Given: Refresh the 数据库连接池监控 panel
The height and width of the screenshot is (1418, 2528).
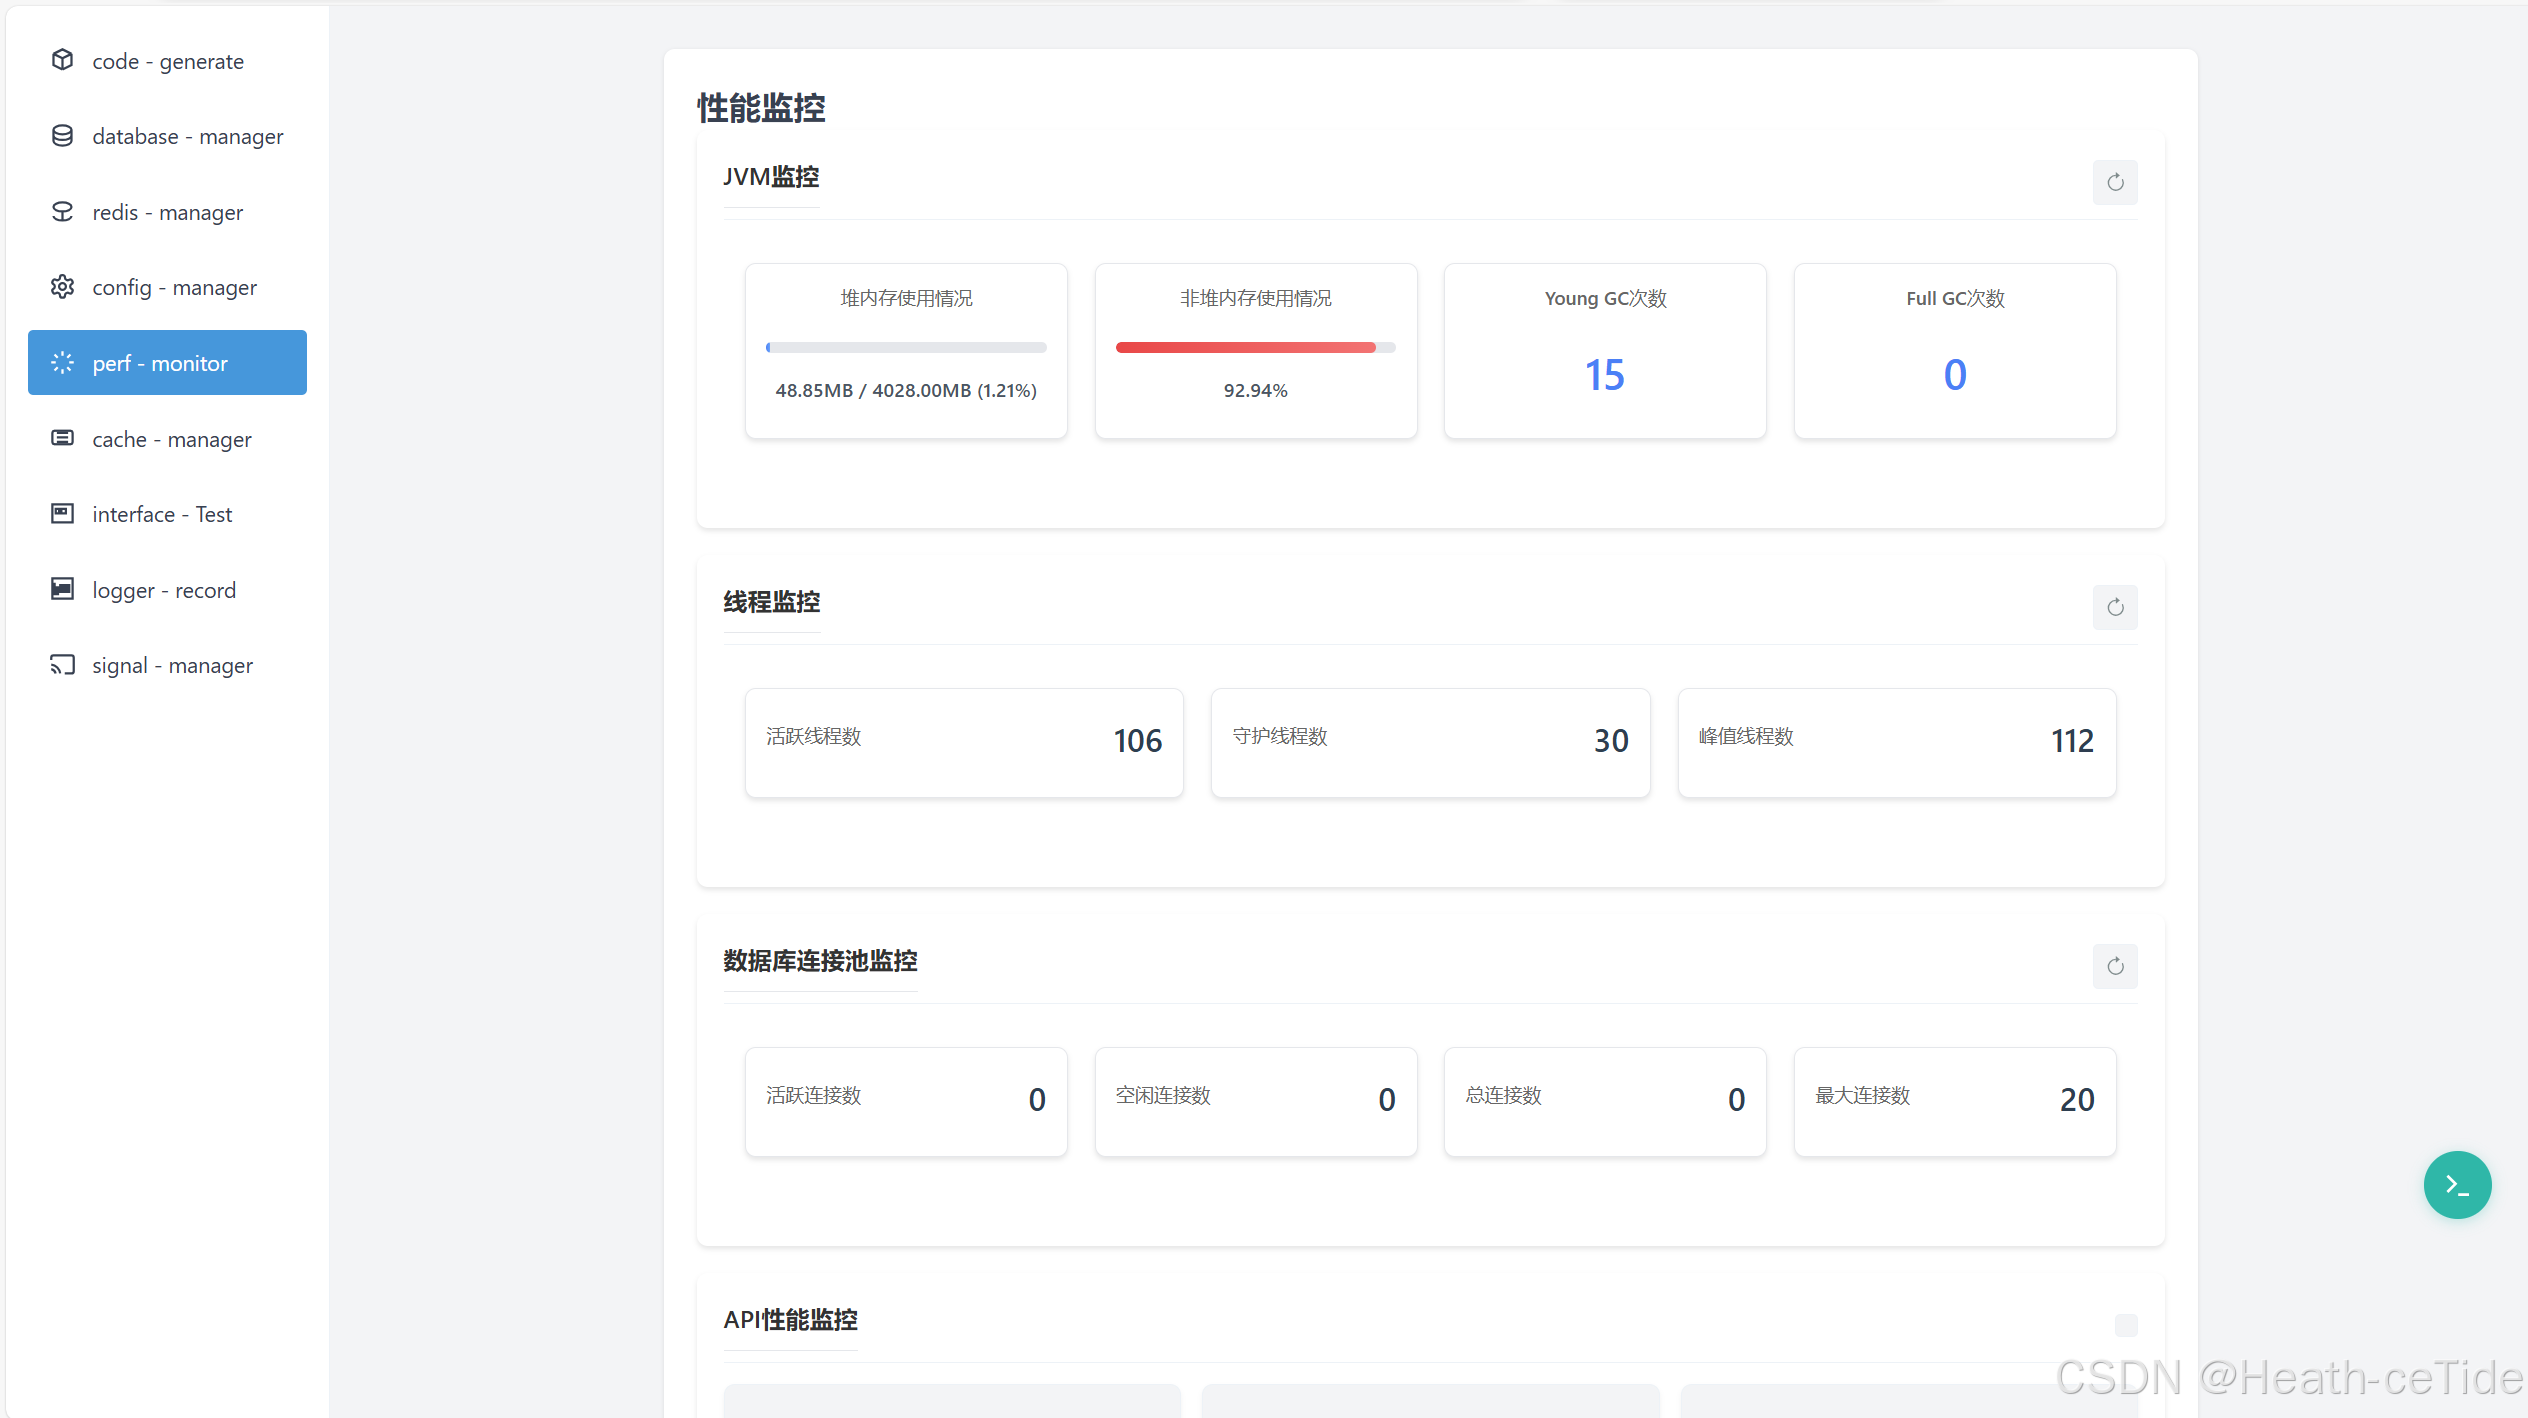Looking at the screenshot, I should click(2114, 966).
